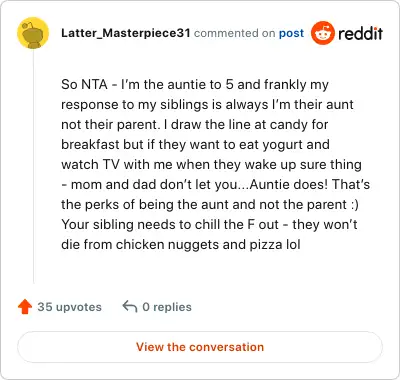Click the orange Reddit Snoo logo

(x=322, y=33)
